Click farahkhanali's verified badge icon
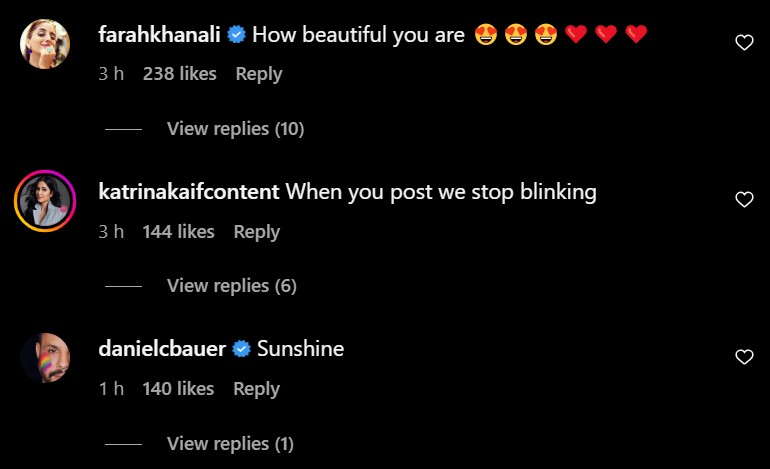The width and height of the screenshot is (770, 469). tap(237, 35)
